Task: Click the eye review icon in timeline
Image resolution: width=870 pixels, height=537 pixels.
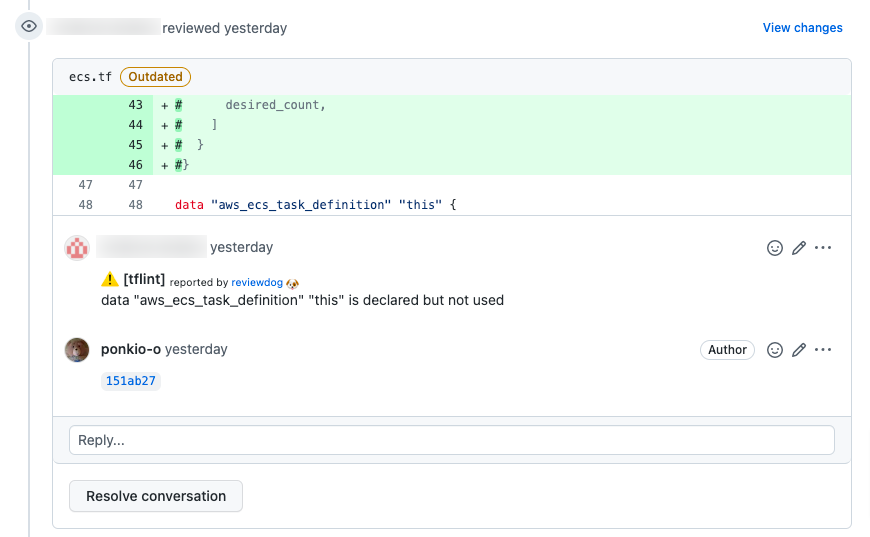Action: [x=29, y=27]
